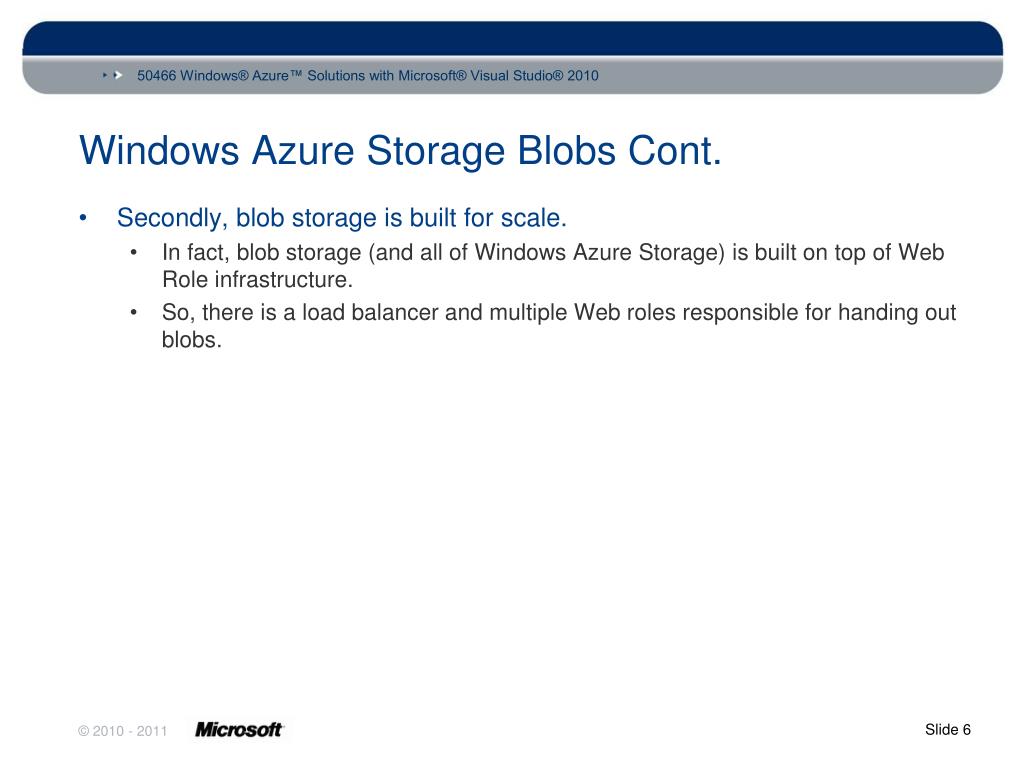Viewport: 1024px width, 768px height.
Task: Select the slide title Windows Azure Storage Blobs Cont.
Action: [x=400, y=151]
